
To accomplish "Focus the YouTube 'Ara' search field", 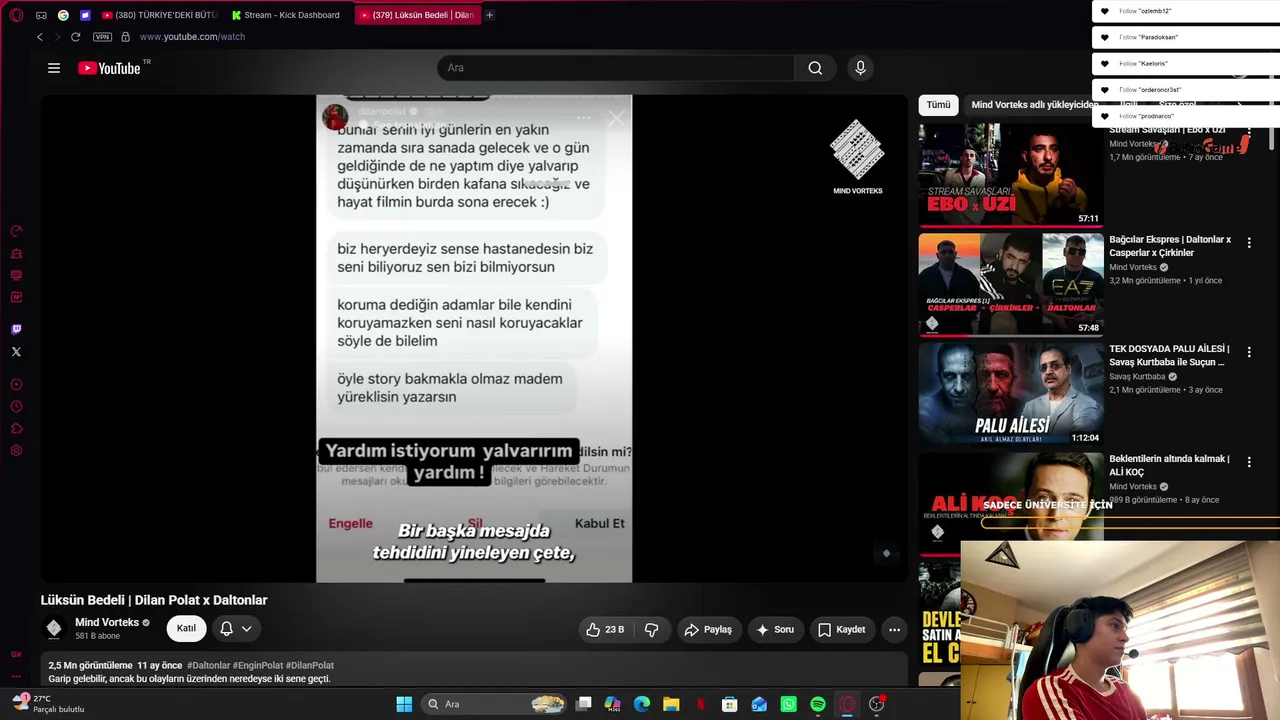I will [x=616, y=68].
